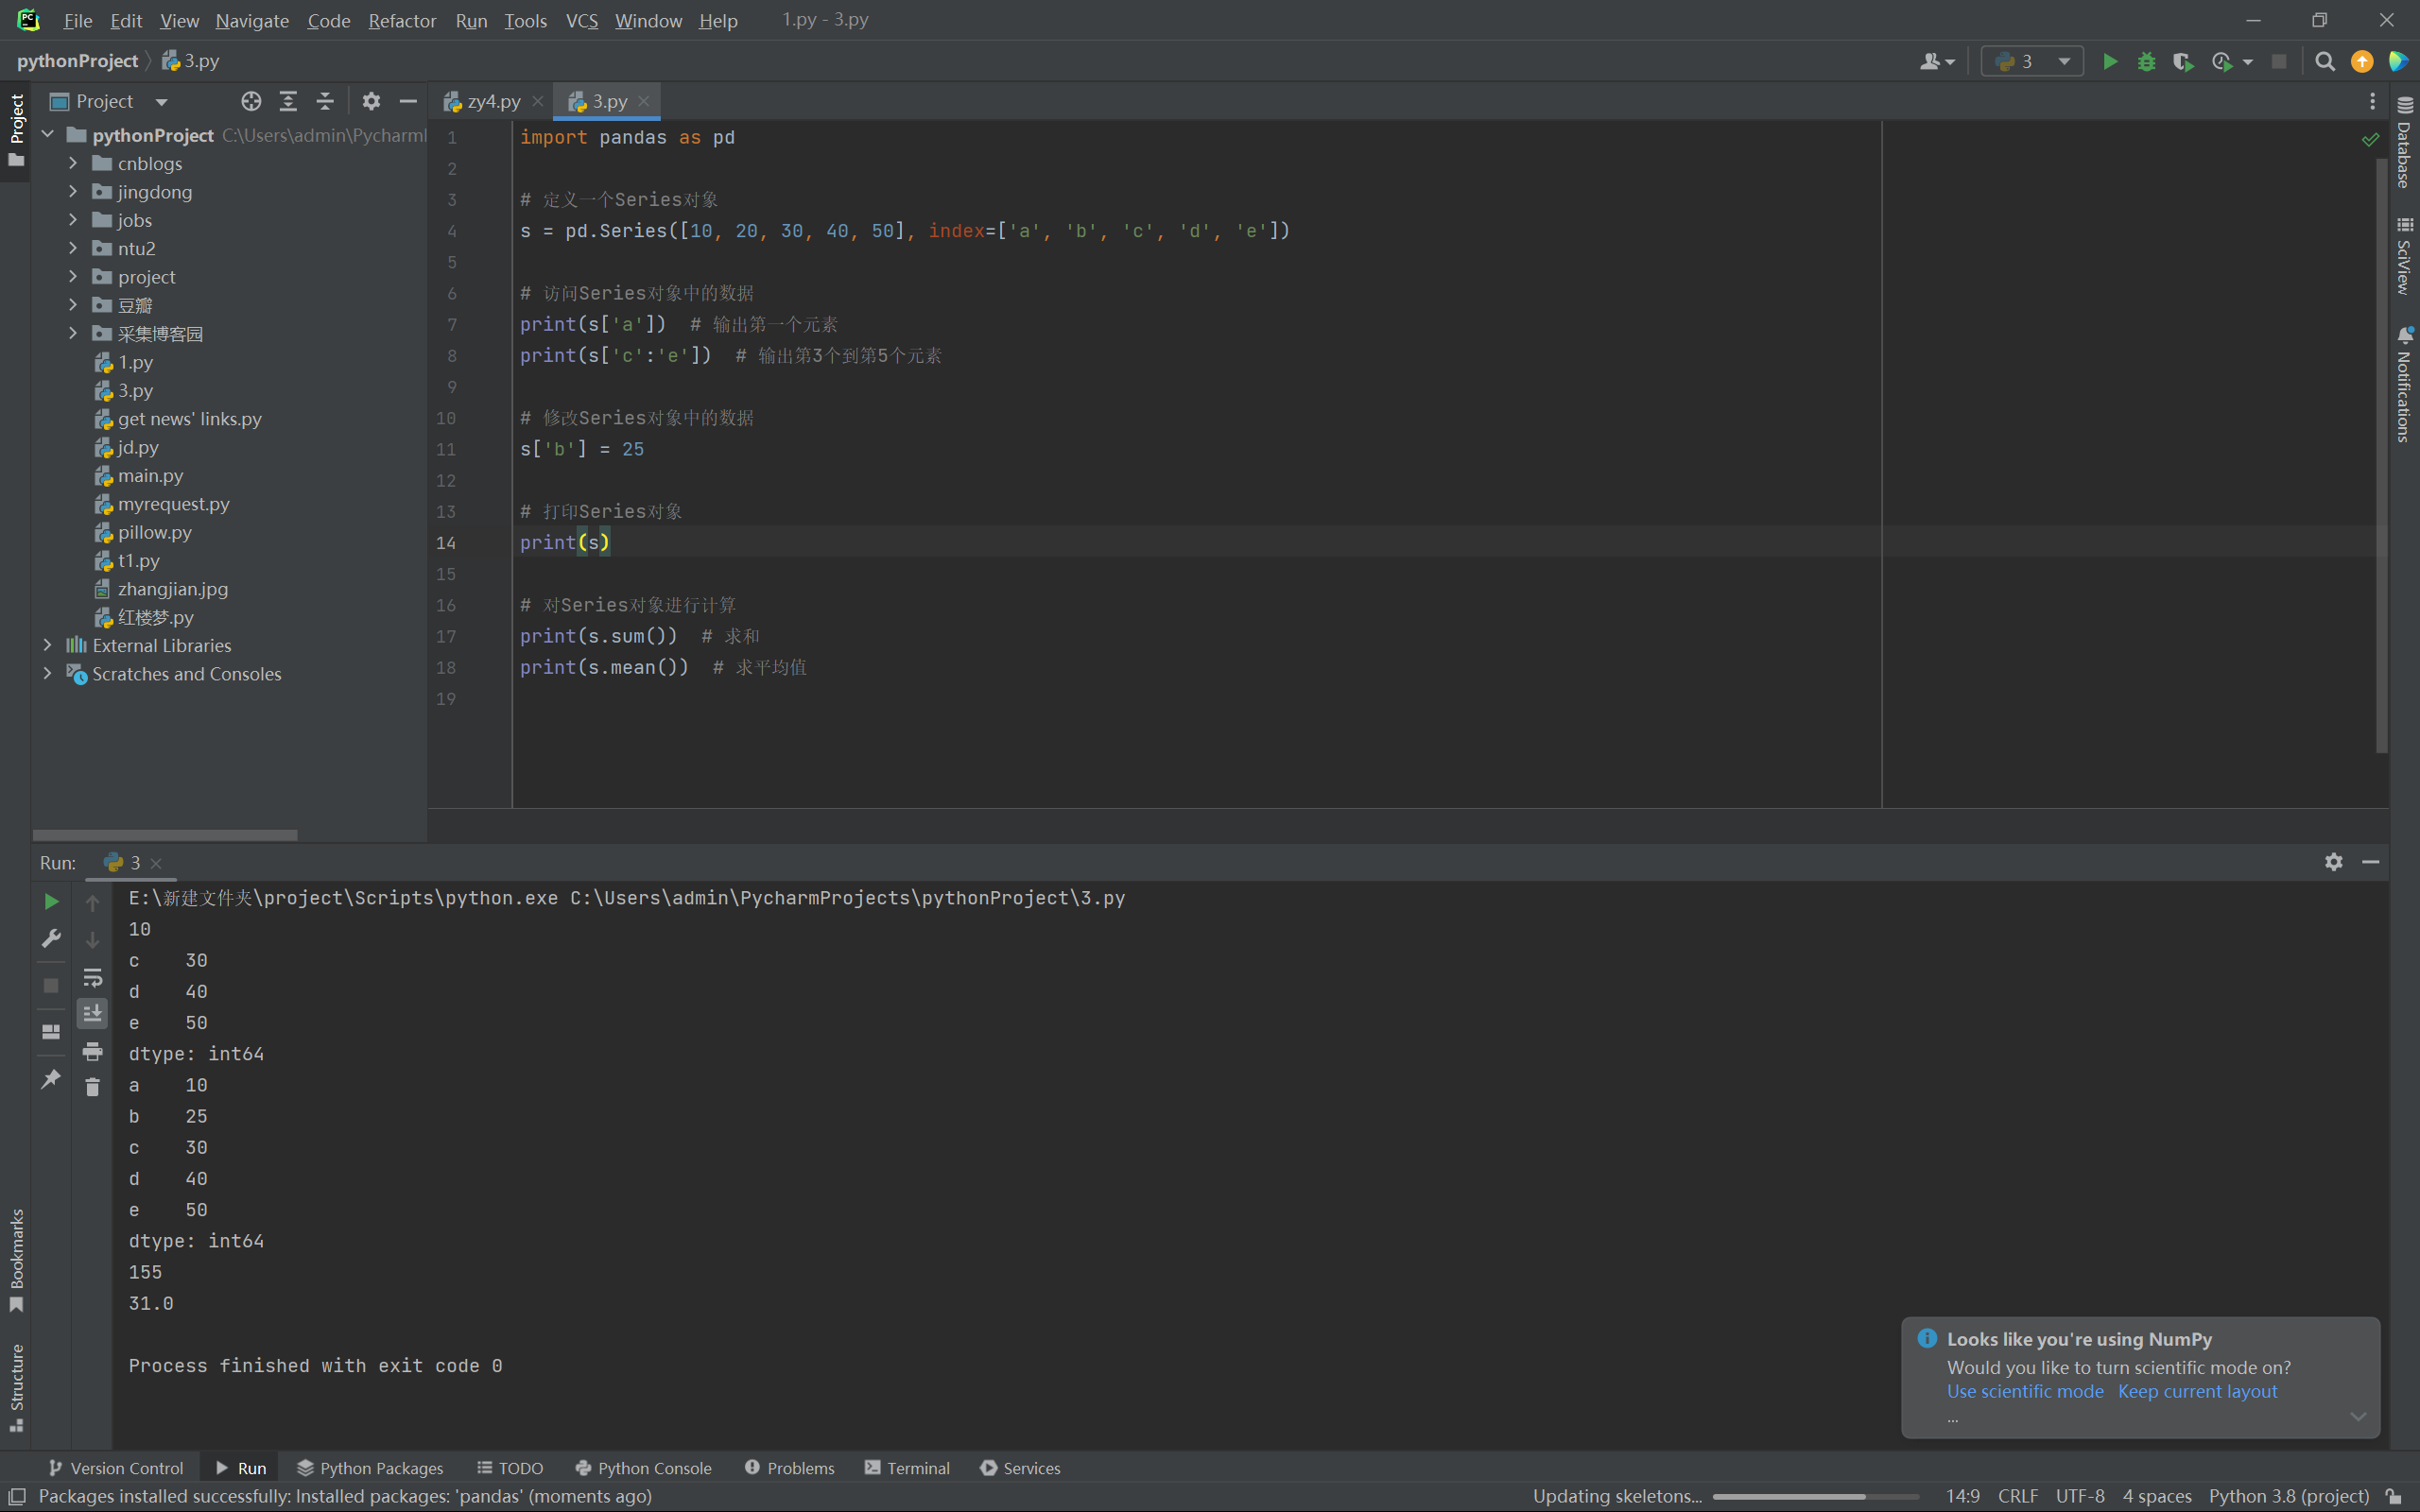Switch to zy4.py editor tab
2420x1512 pixels.
[493, 101]
